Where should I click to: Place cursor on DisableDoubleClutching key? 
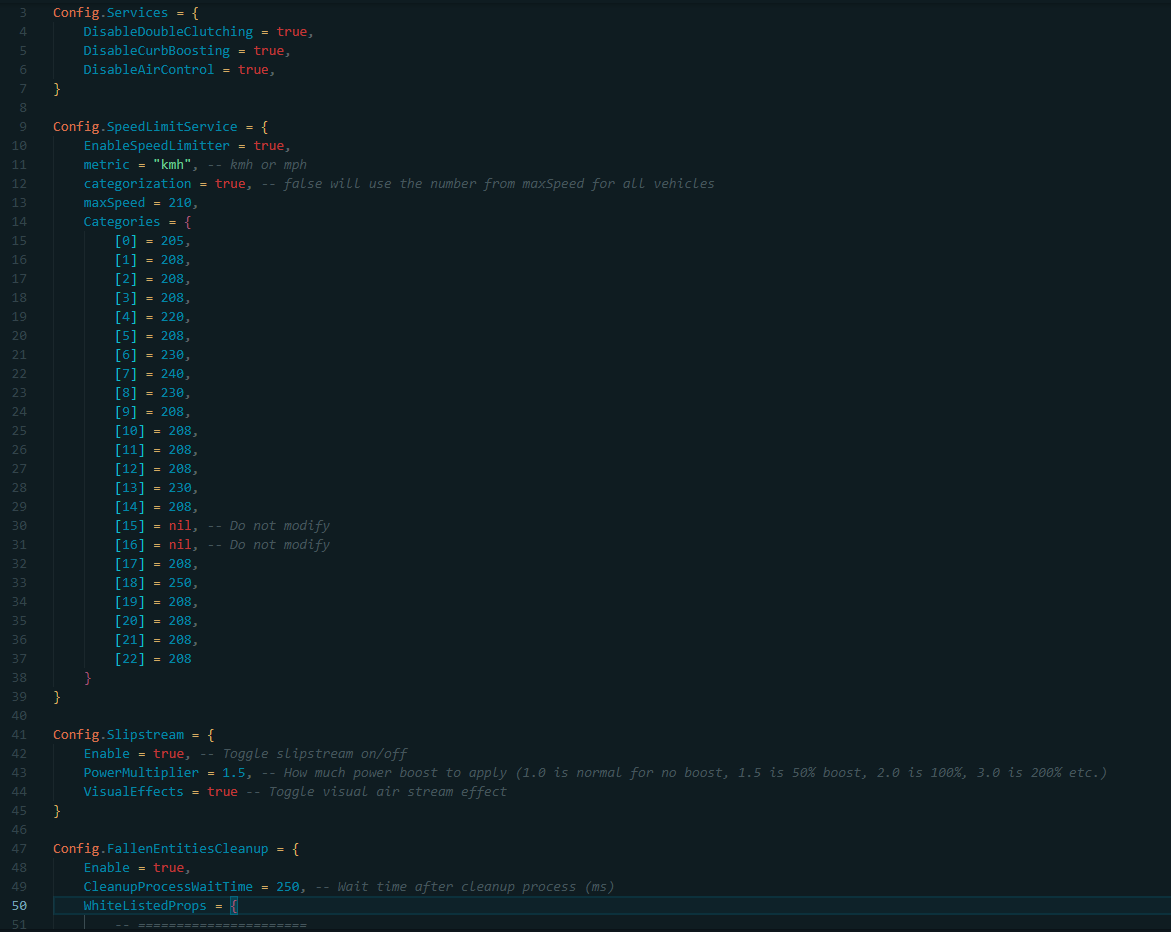click(x=168, y=32)
